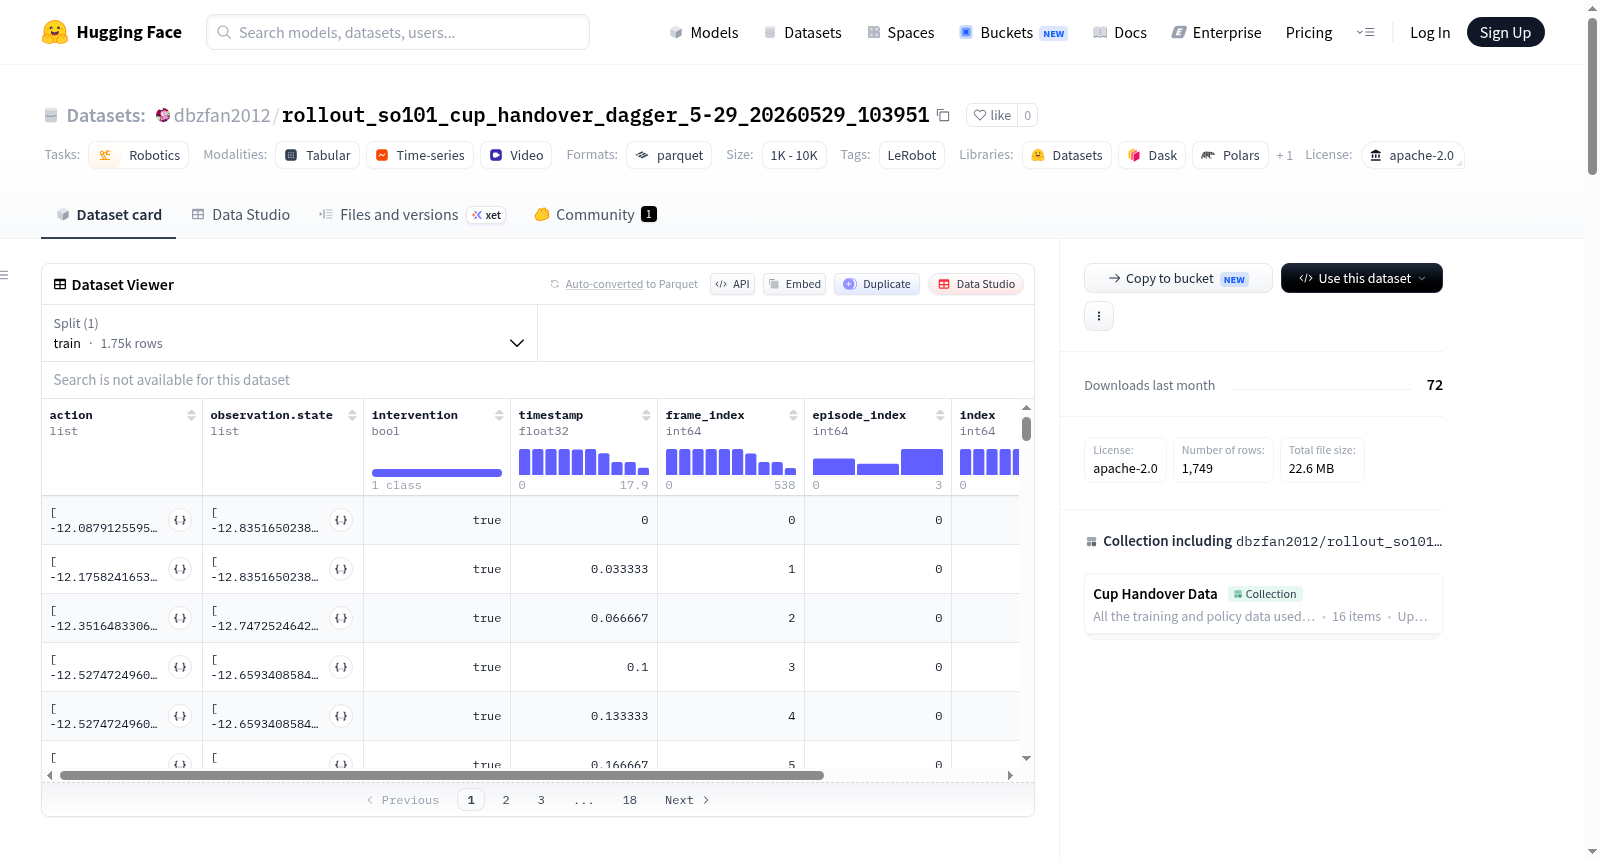Click the search models input field

(398, 32)
